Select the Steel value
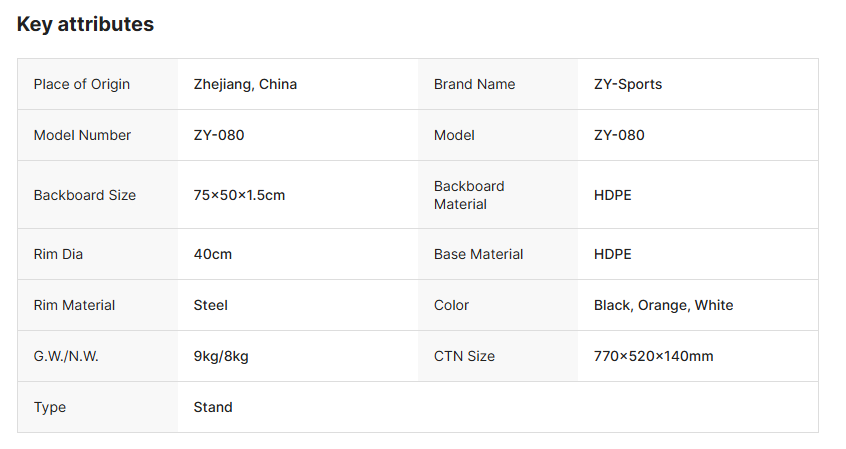The image size is (846, 449). tap(210, 305)
